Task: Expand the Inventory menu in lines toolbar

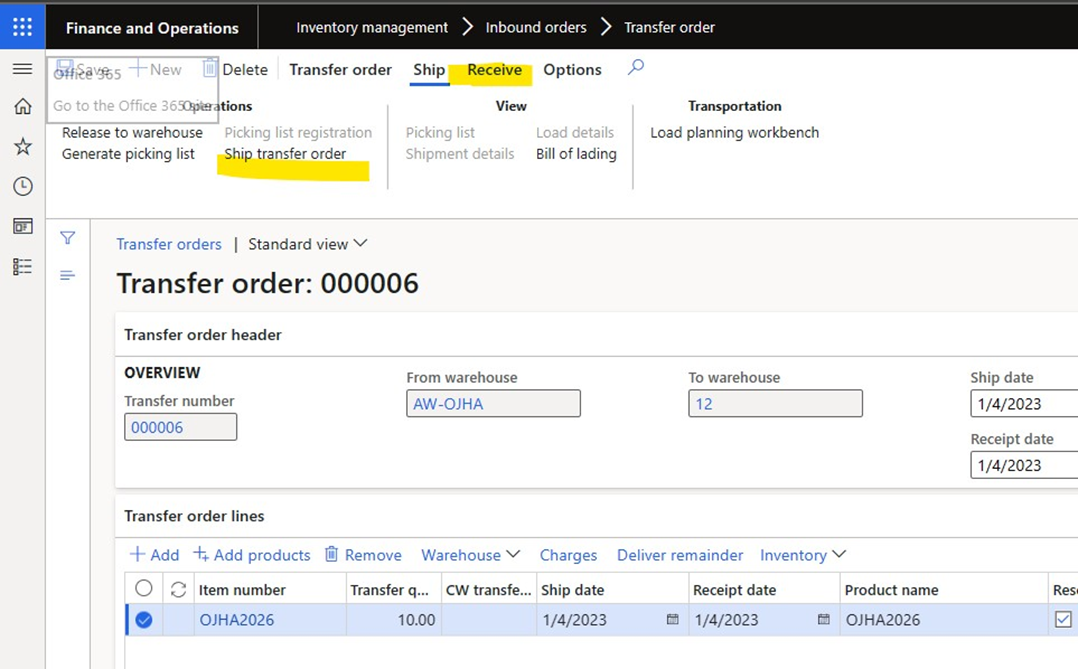Action: tap(803, 555)
